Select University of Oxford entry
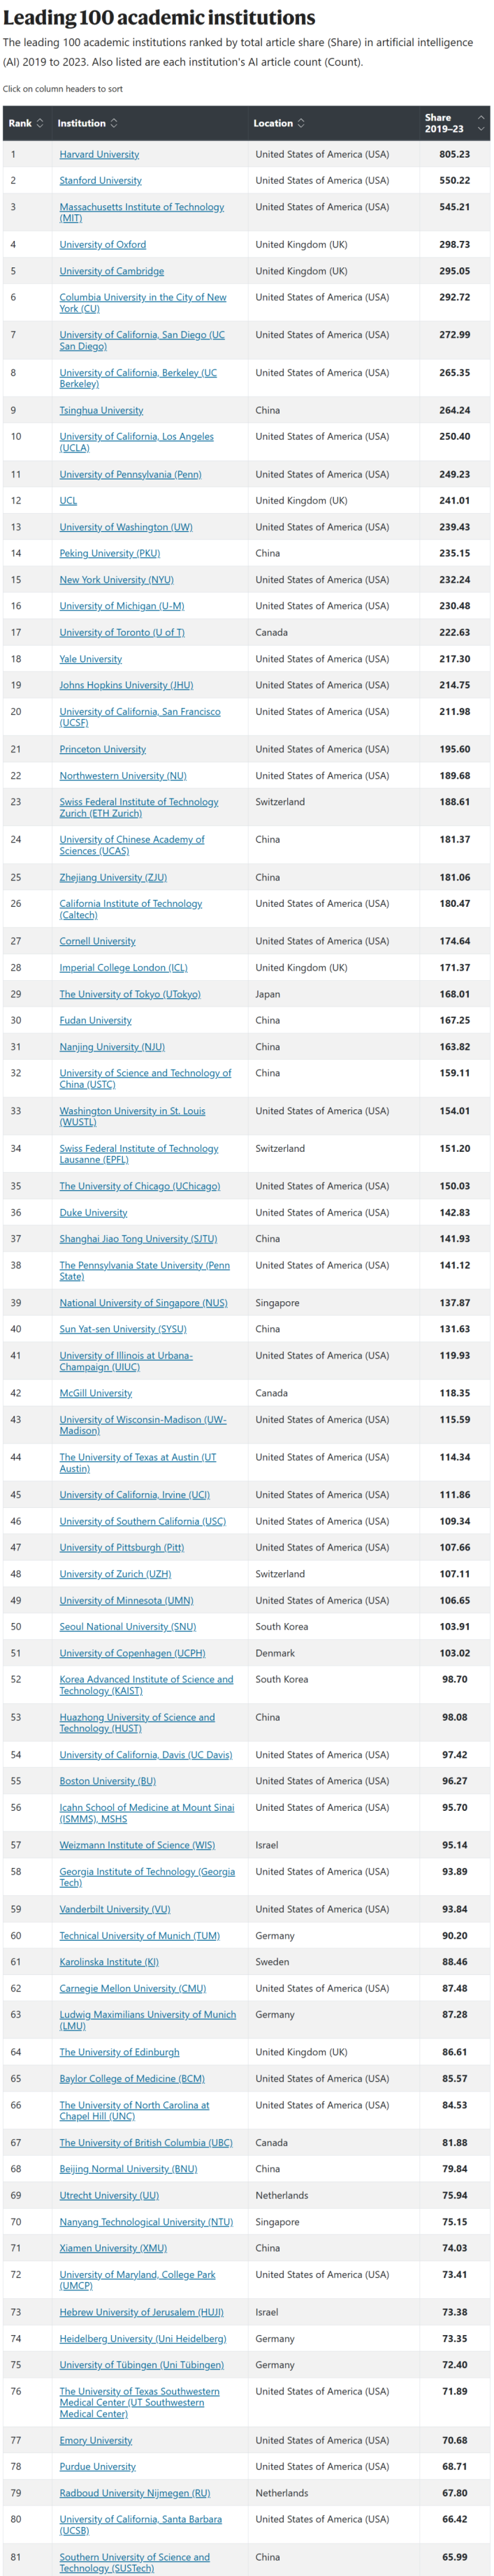This screenshot has height=2576, width=494. [102, 244]
